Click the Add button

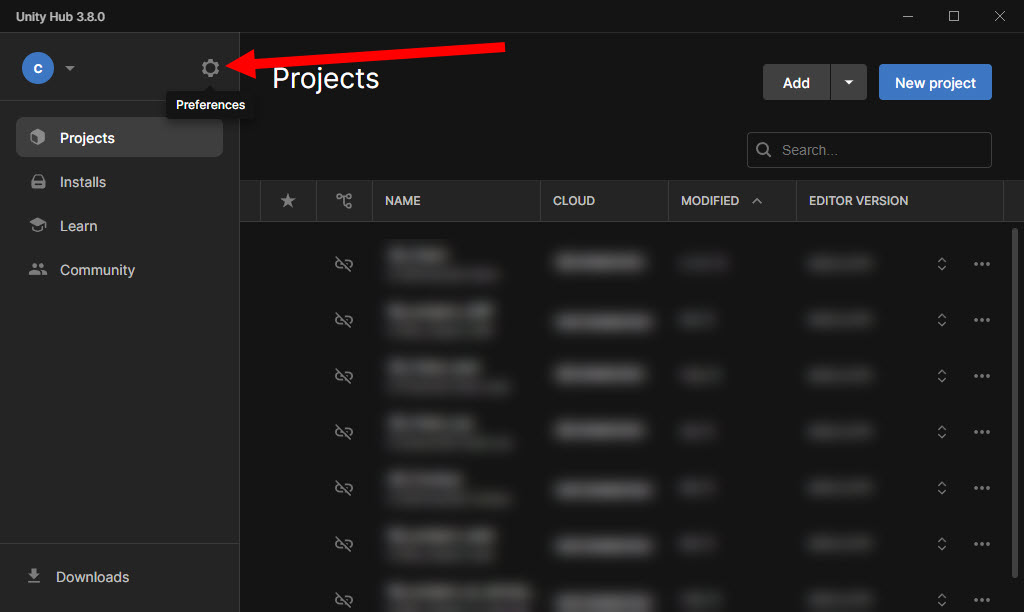click(x=796, y=82)
